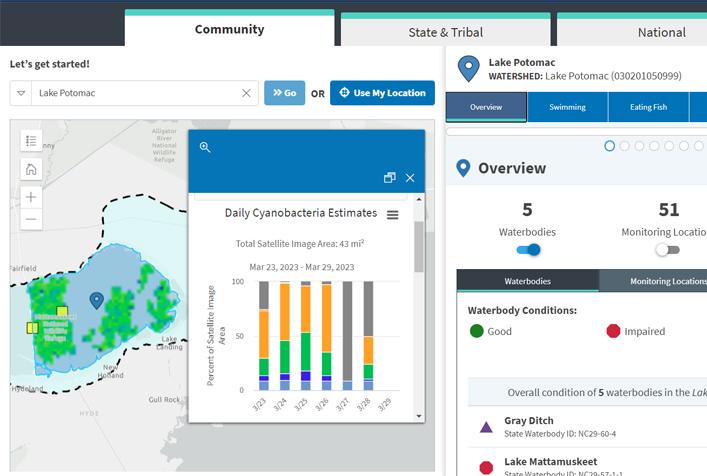
Task: Clear the Lake Potomac search text
Action: click(246, 93)
